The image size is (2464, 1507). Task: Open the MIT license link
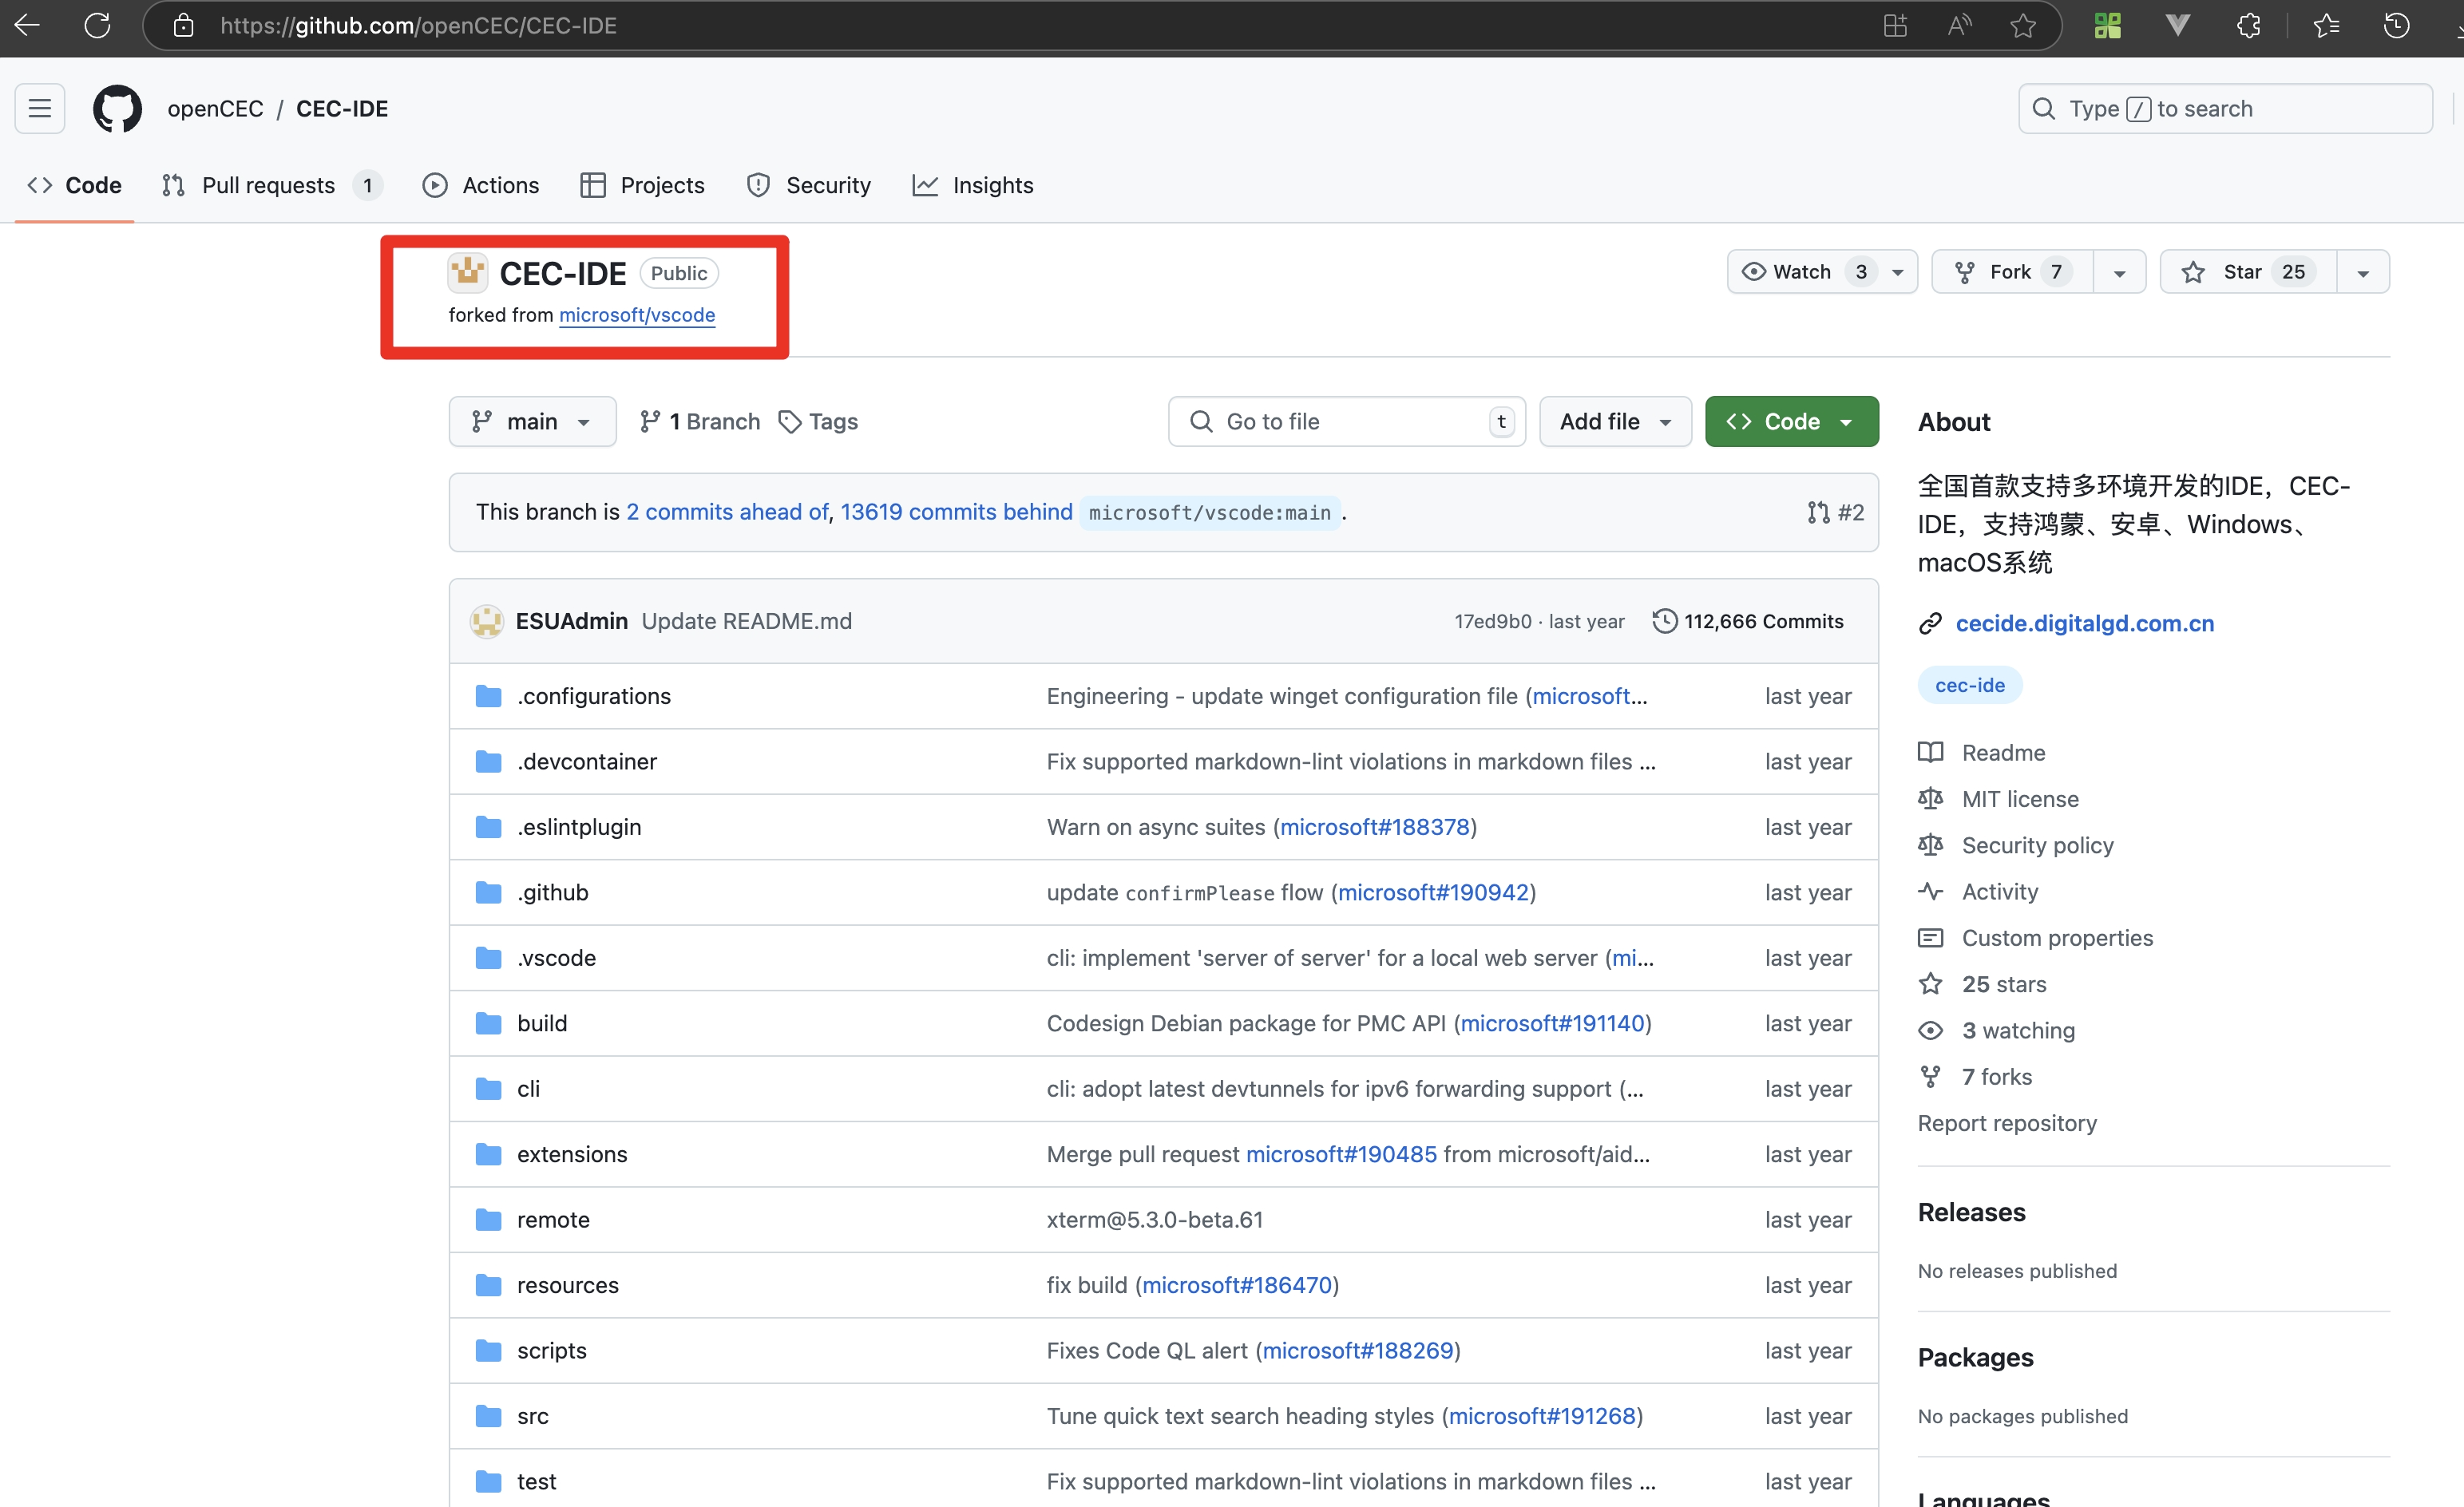point(2019,799)
